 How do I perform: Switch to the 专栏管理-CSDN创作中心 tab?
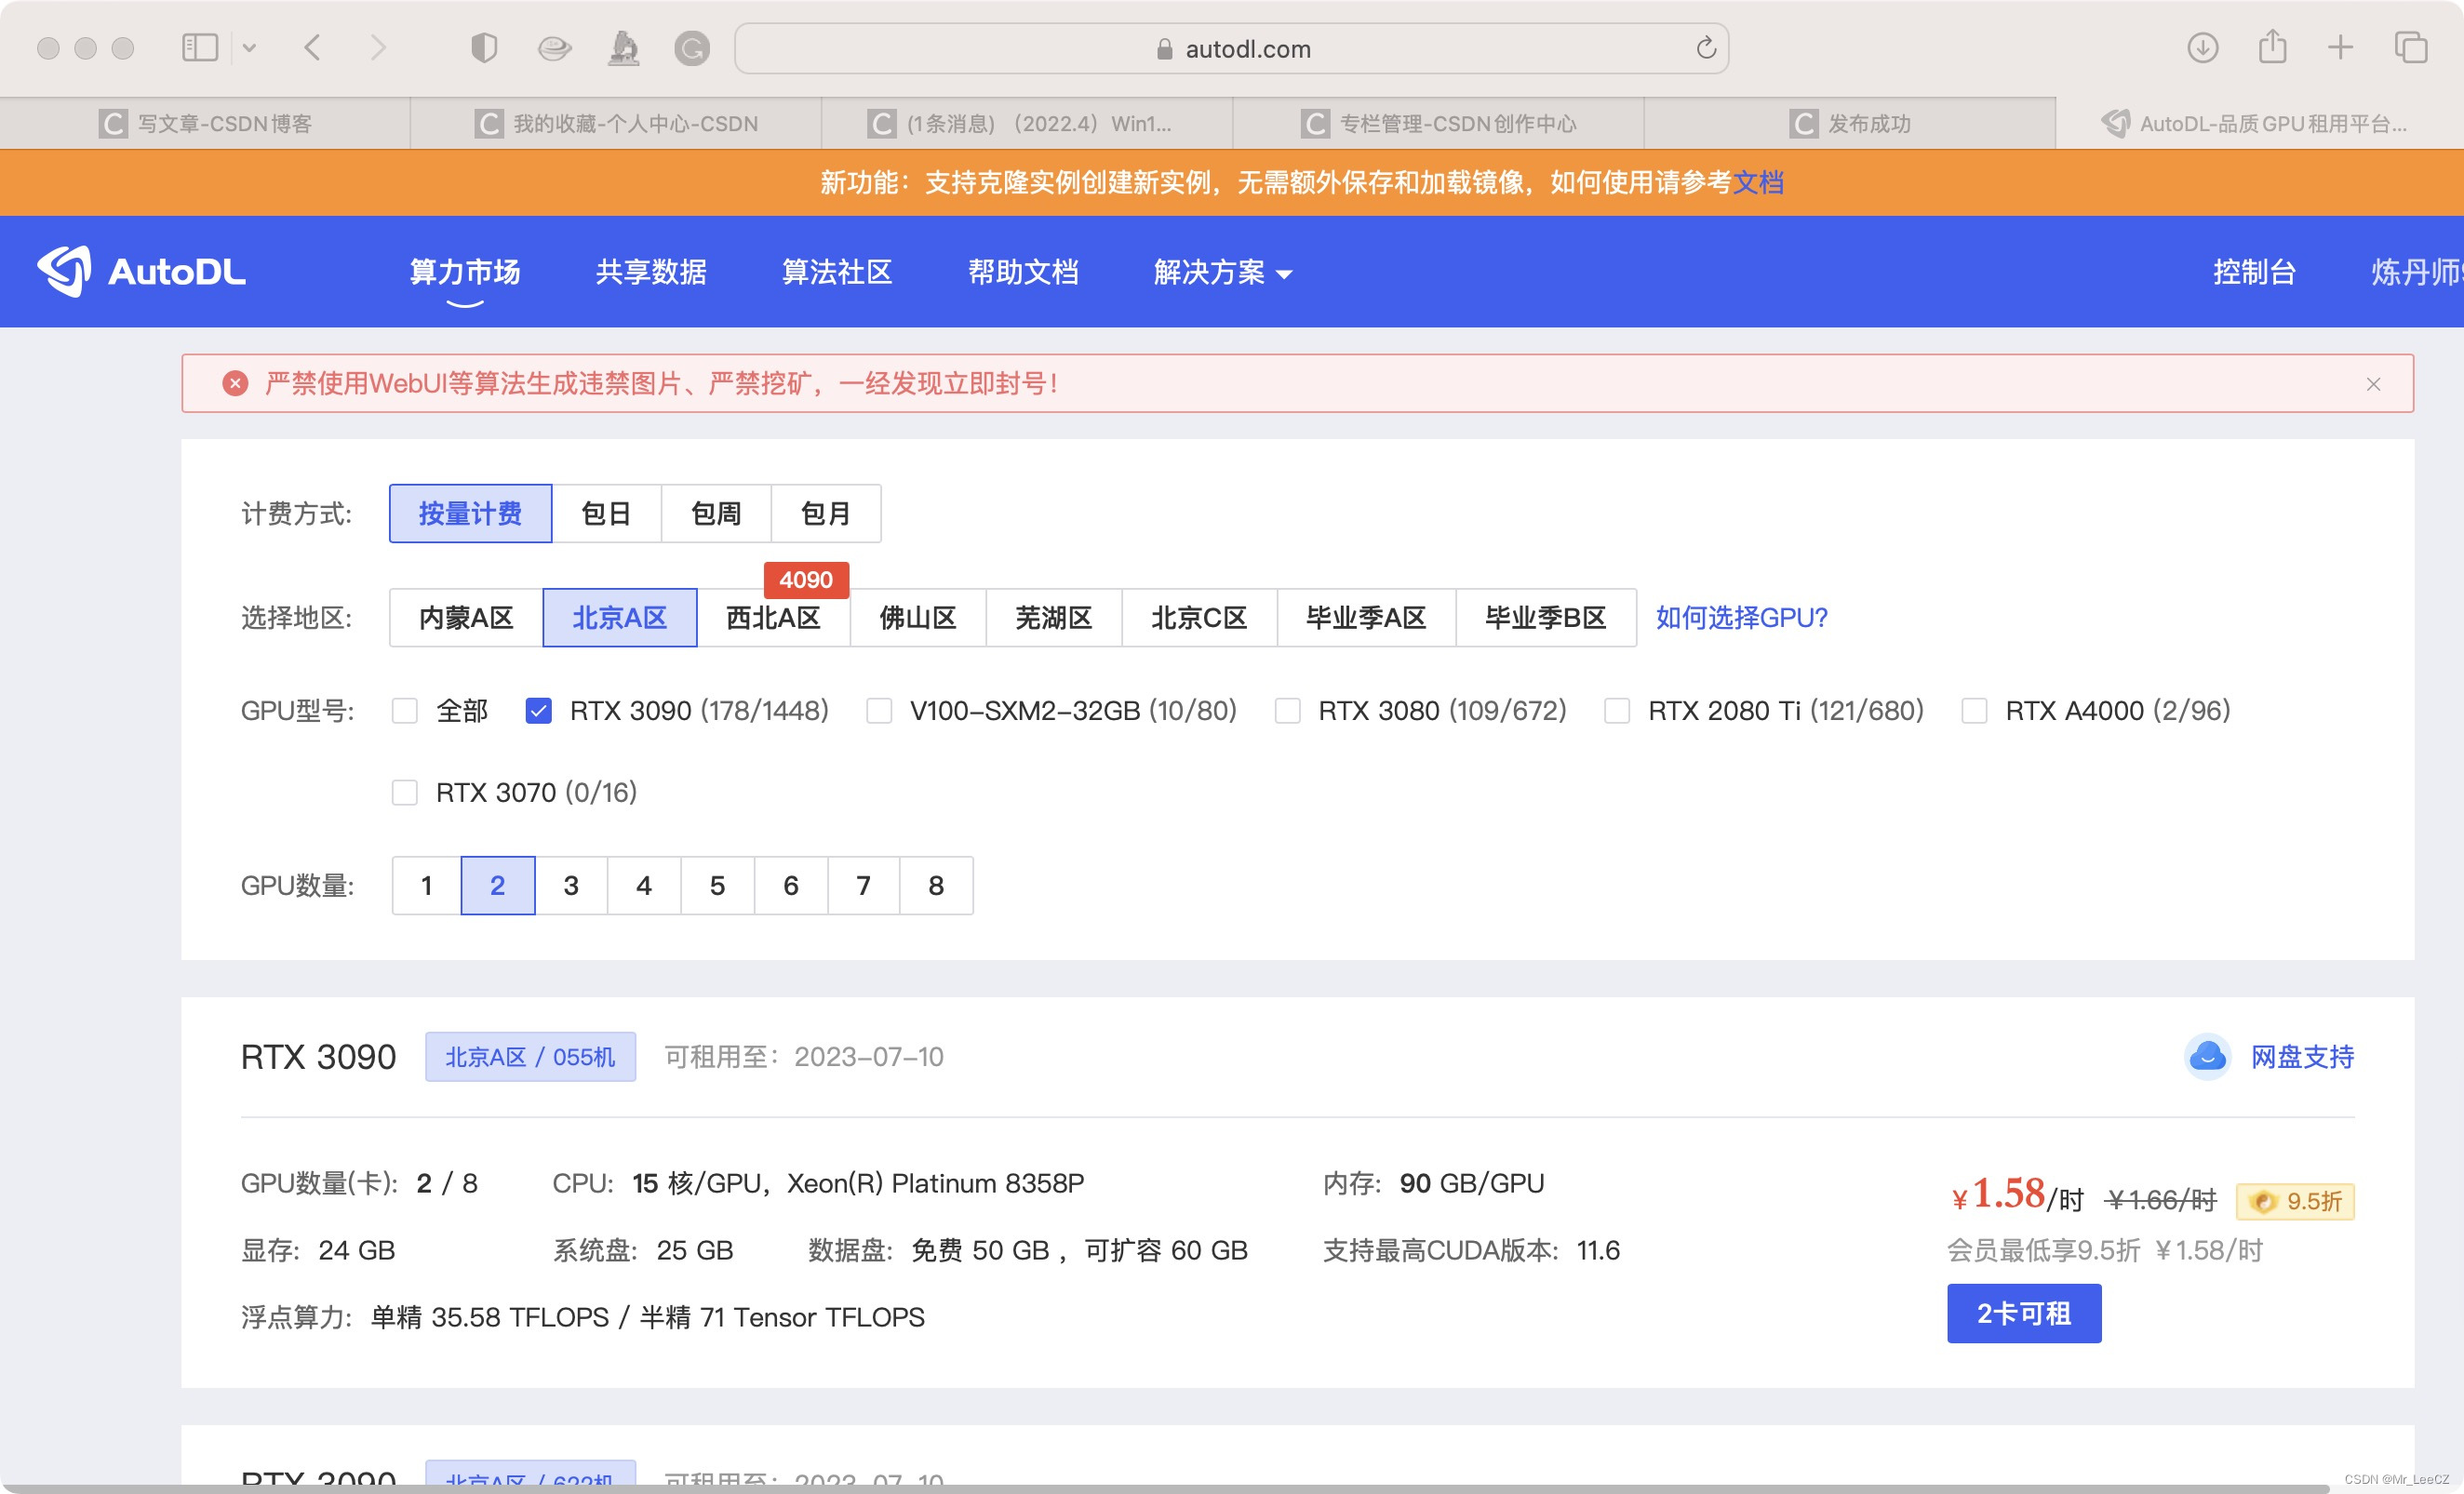click(1438, 123)
